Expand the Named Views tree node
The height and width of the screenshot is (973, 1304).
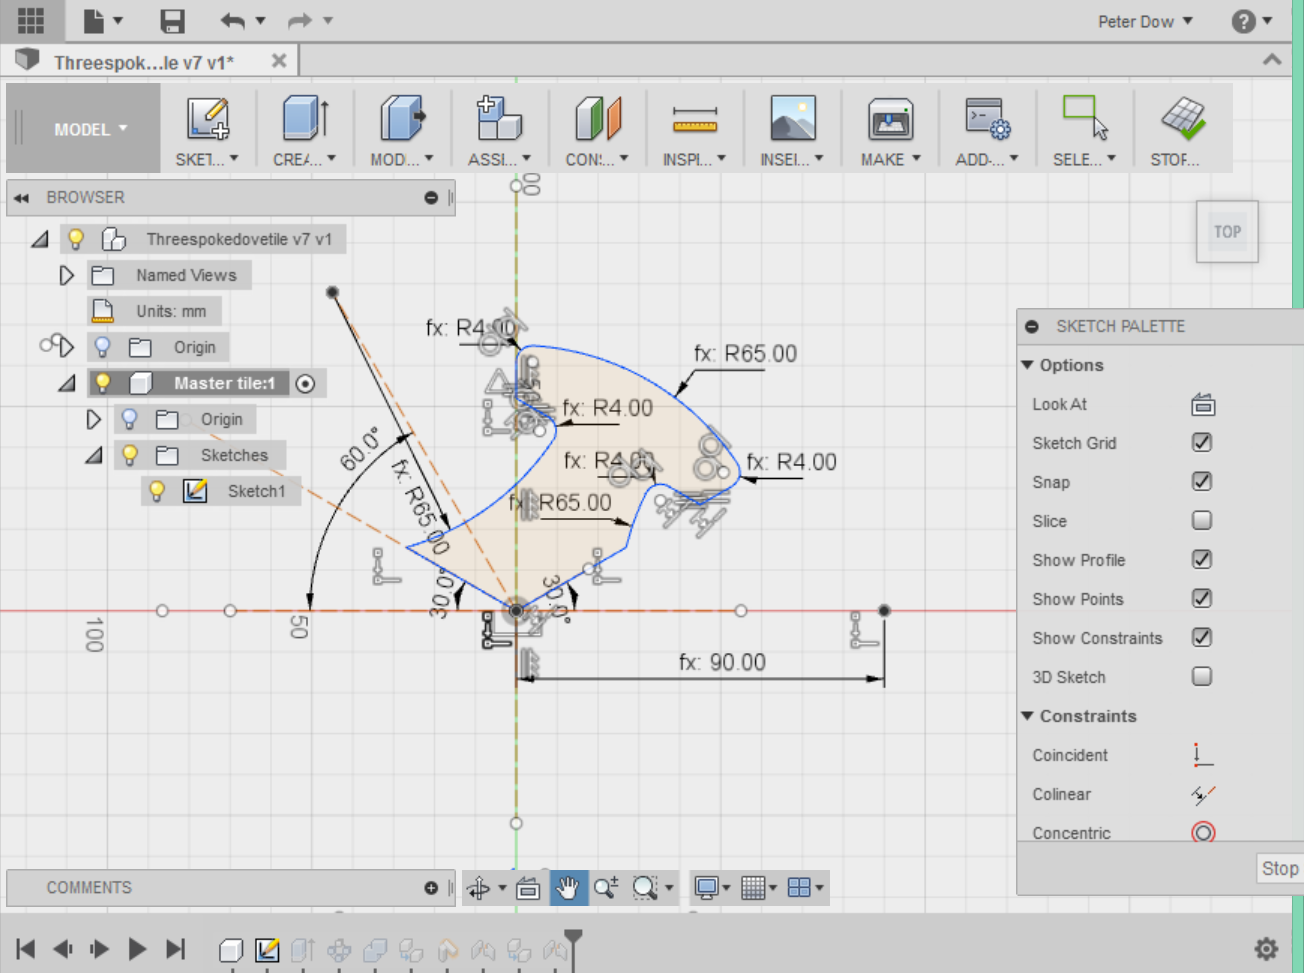[x=67, y=275]
